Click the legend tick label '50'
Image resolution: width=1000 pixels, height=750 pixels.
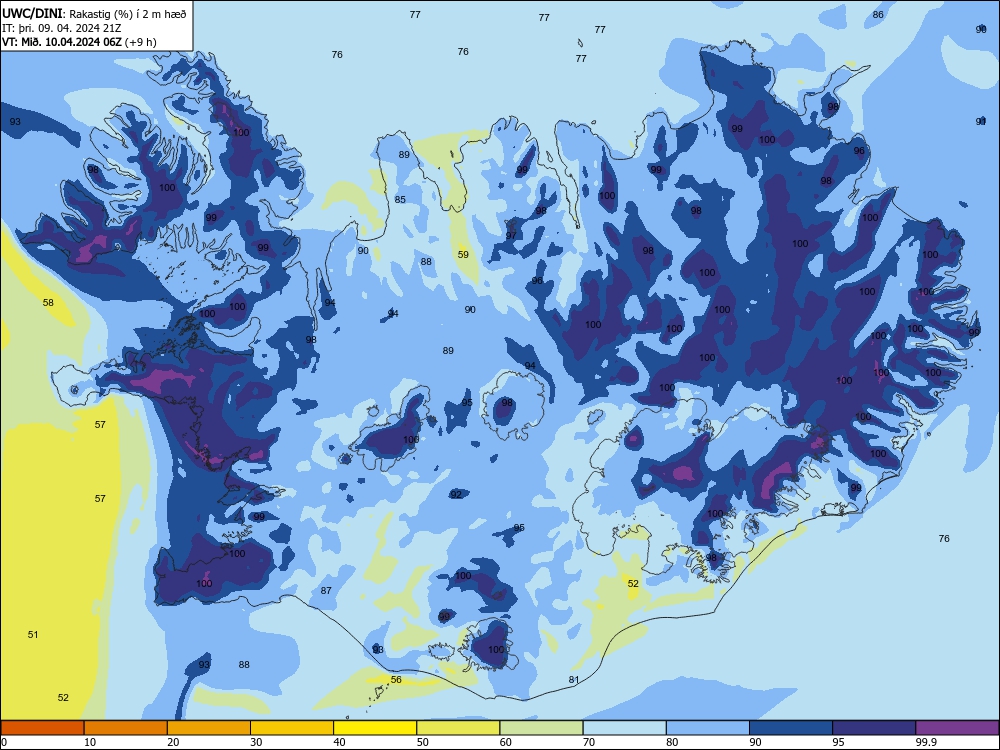[x=423, y=742]
